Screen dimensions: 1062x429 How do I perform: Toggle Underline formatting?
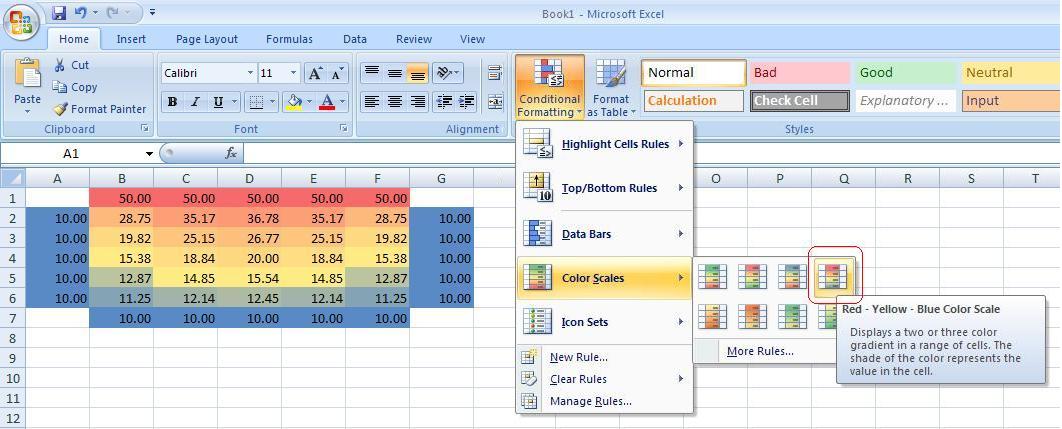(218, 102)
